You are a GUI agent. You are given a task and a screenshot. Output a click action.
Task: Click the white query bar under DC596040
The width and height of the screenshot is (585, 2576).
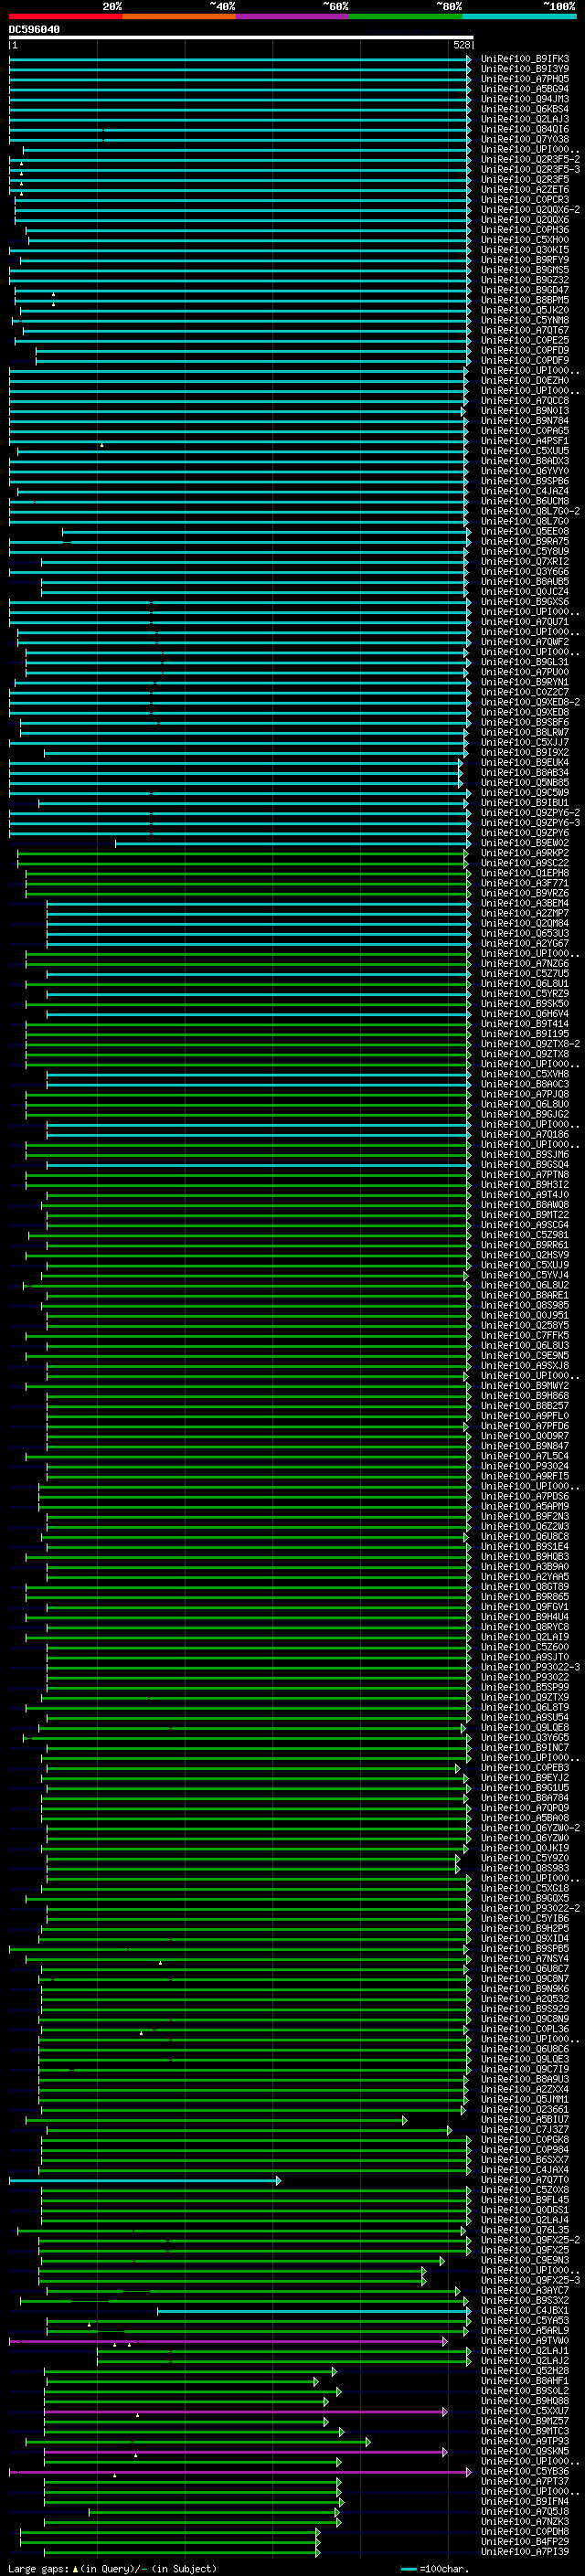pos(241,37)
